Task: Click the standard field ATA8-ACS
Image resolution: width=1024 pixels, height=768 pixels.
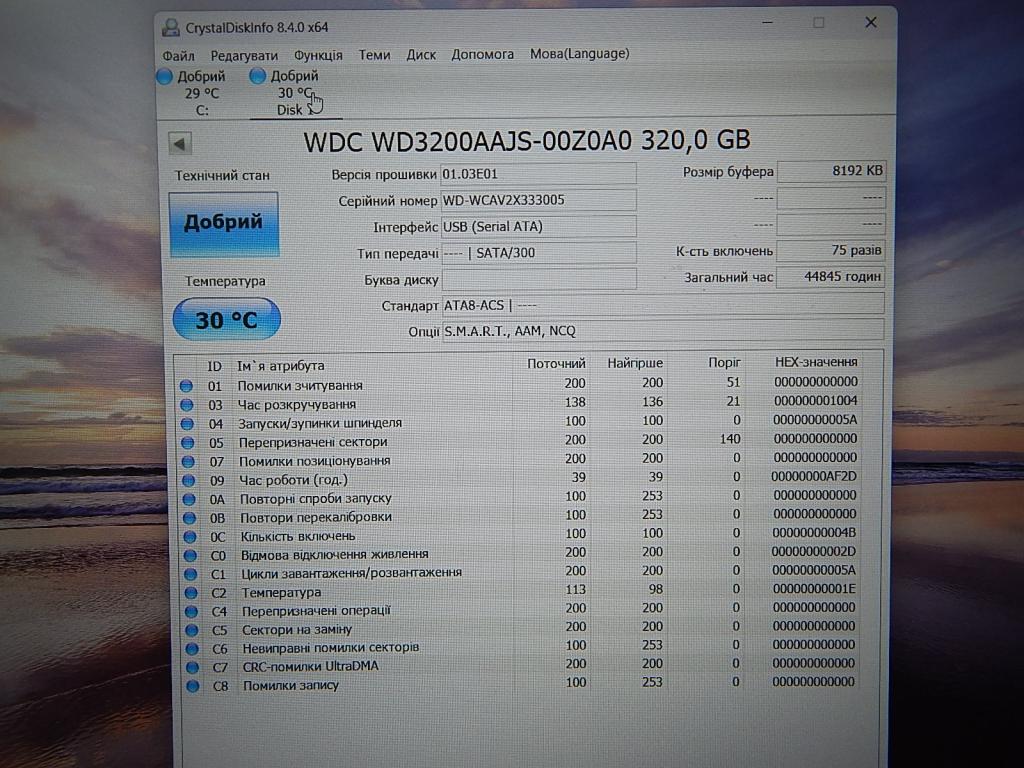Action: [x=663, y=305]
